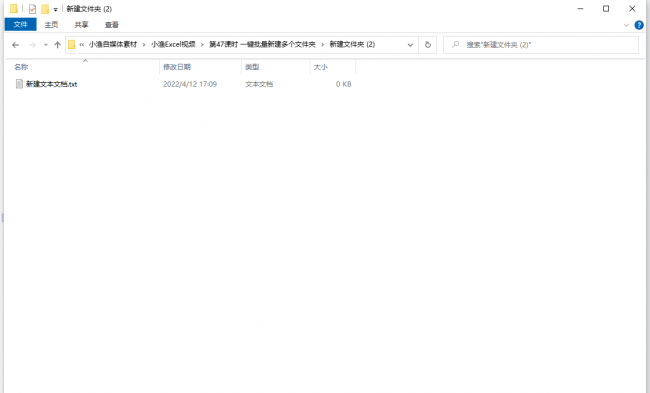Open the 共享 ribbon tab
The height and width of the screenshot is (393, 650).
(x=81, y=25)
